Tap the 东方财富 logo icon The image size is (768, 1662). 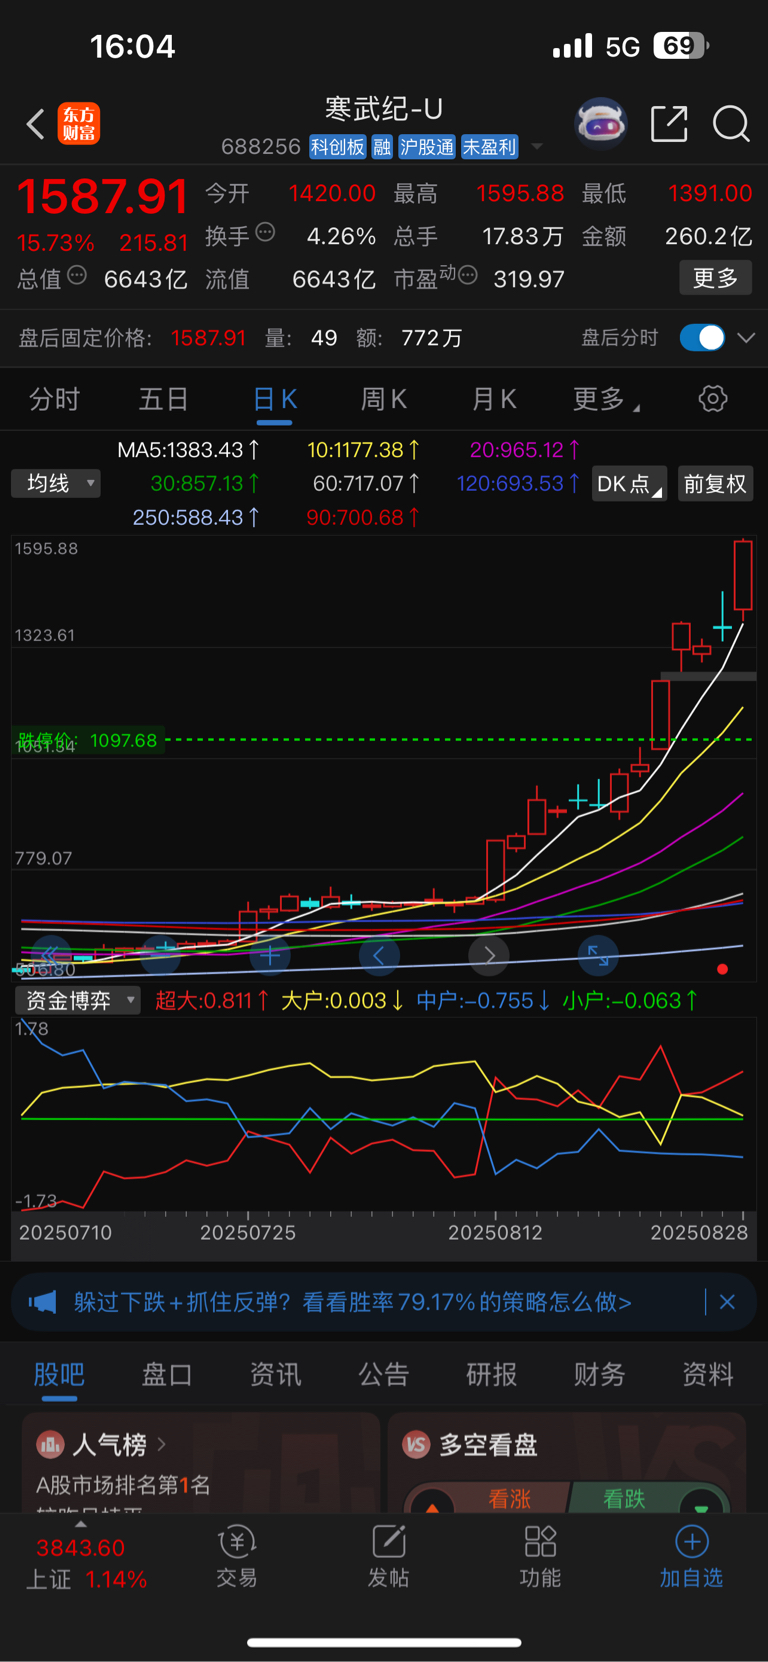[79, 124]
